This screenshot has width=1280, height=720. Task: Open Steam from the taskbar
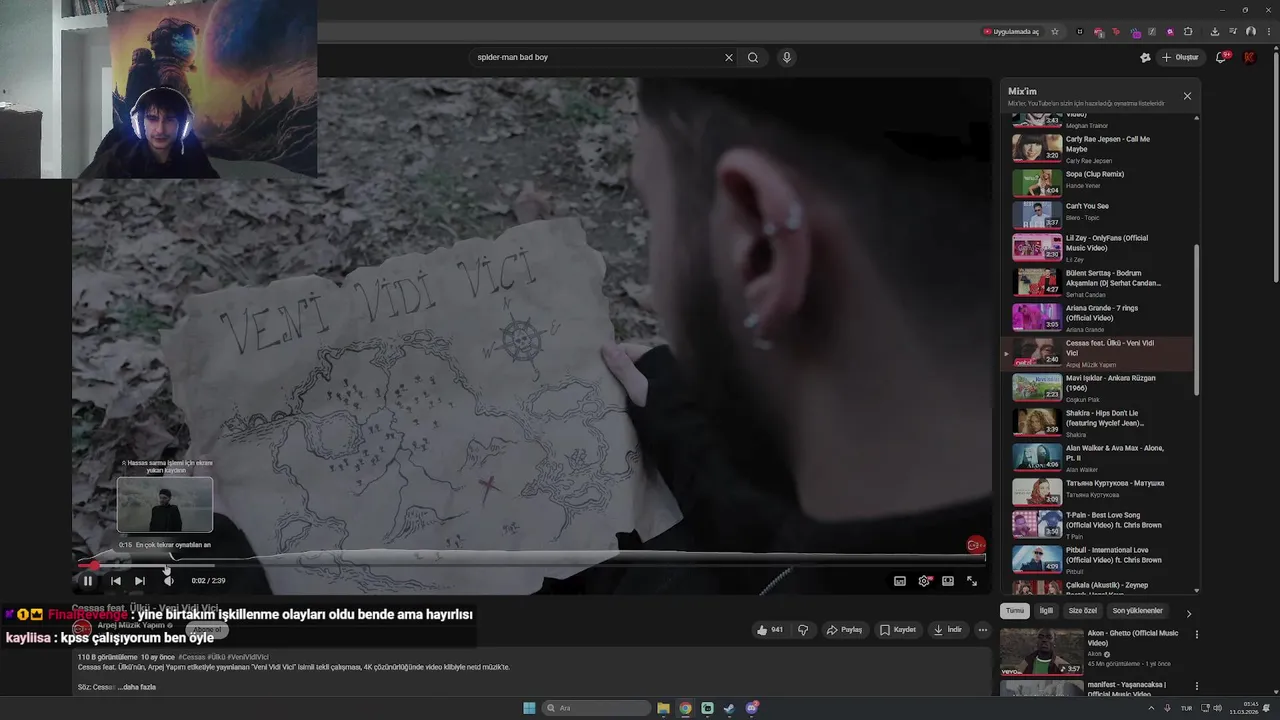(729, 708)
